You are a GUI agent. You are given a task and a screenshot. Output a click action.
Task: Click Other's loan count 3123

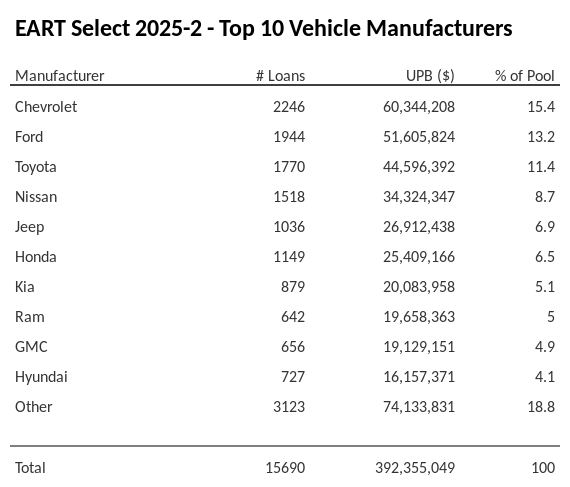(x=289, y=407)
